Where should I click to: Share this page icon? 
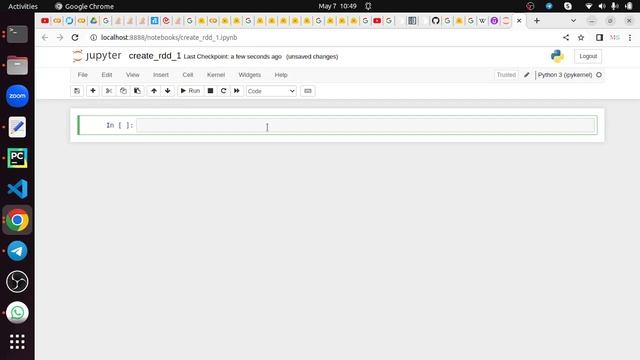tap(566, 38)
